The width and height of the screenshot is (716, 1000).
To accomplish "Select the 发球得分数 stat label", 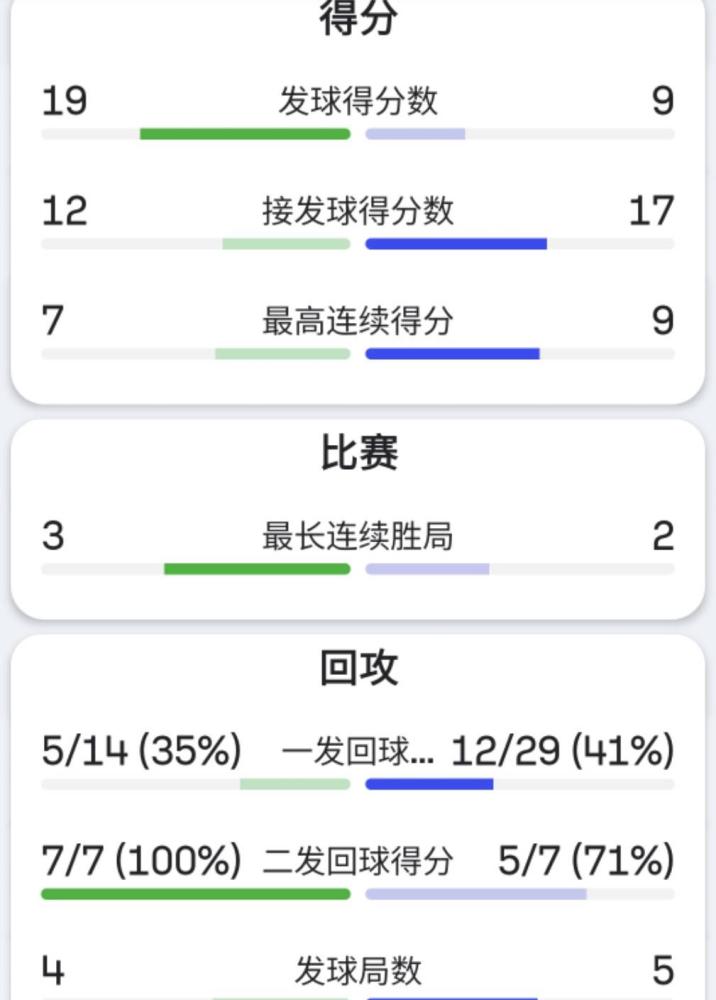I will 358,101.
